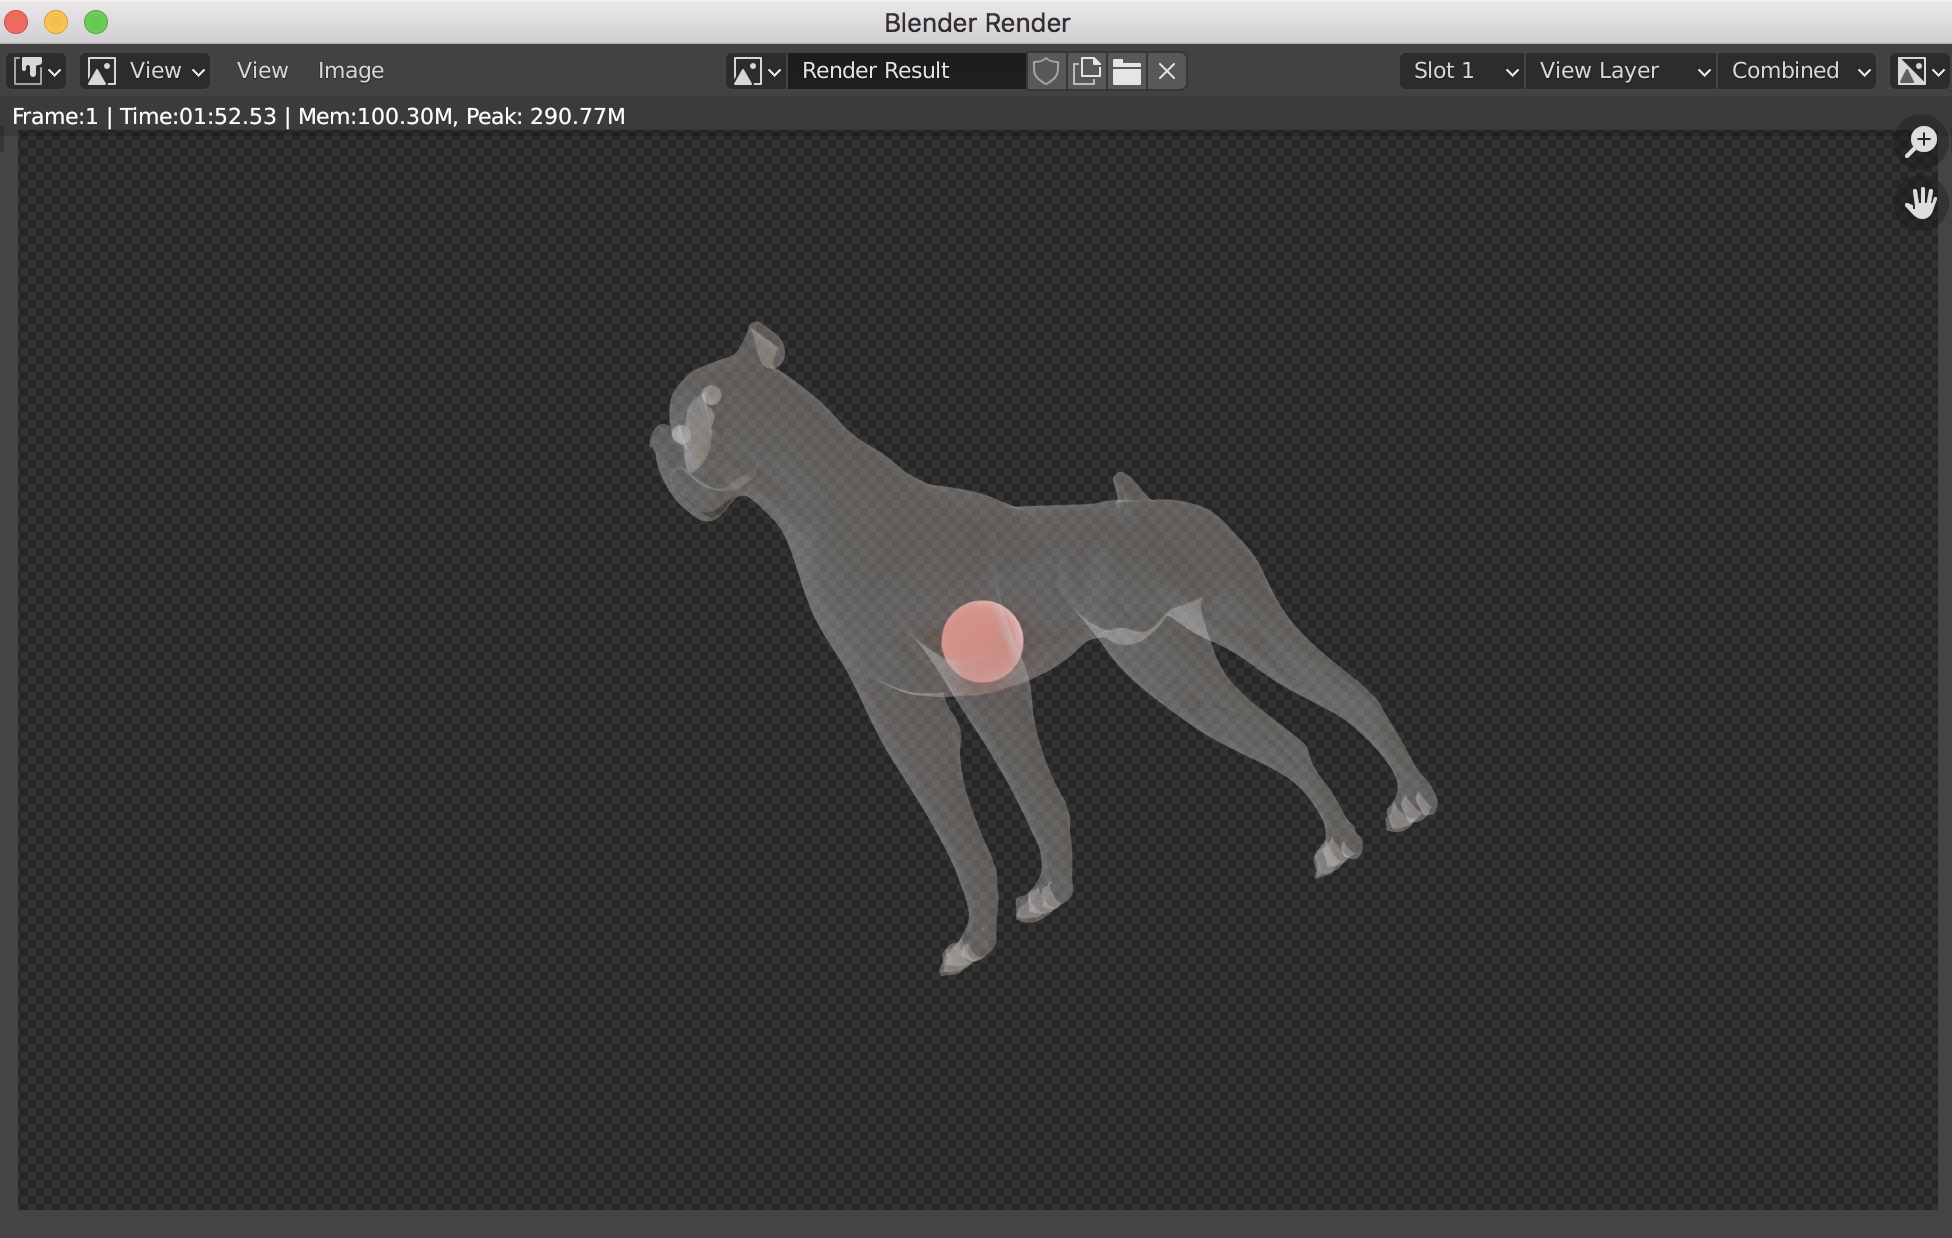
Task: Browse images with the image dropdown icon
Action: tap(756, 71)
